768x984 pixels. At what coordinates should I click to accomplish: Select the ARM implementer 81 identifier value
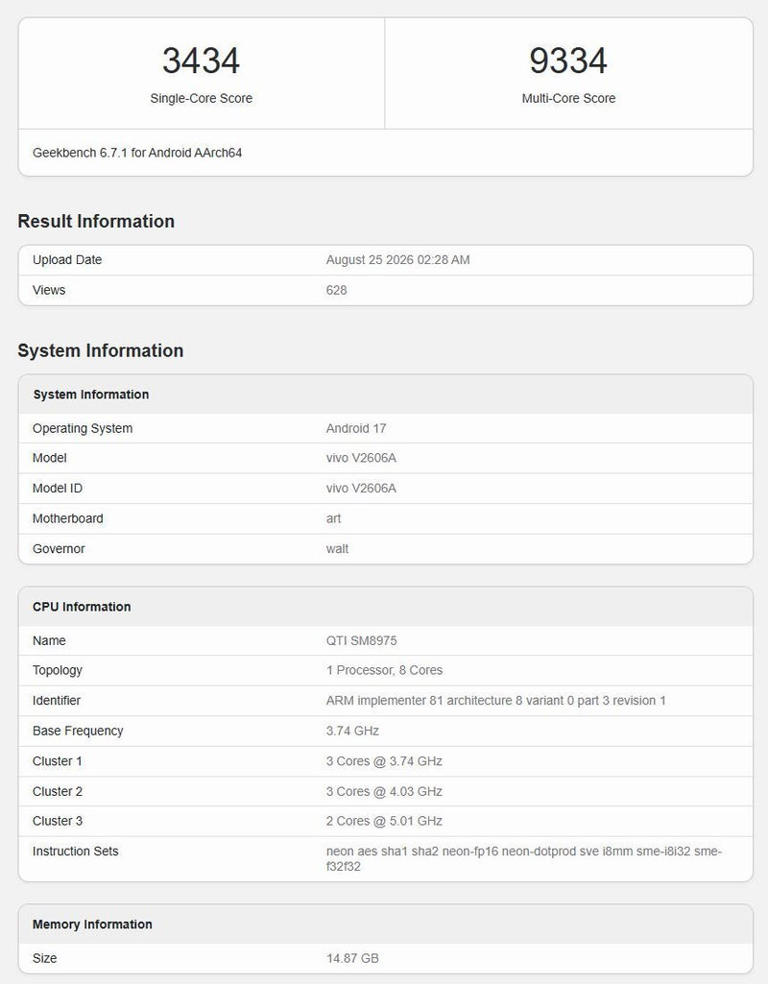click(496, 700)
